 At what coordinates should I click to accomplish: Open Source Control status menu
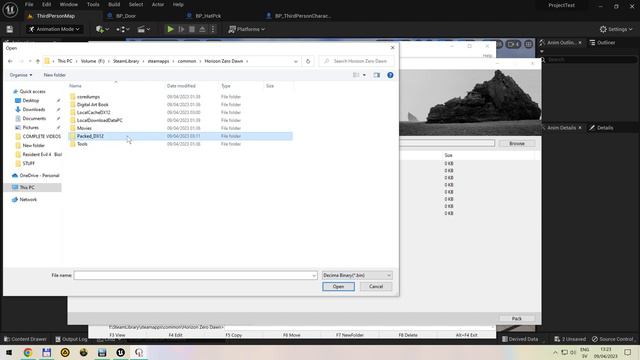612,339
